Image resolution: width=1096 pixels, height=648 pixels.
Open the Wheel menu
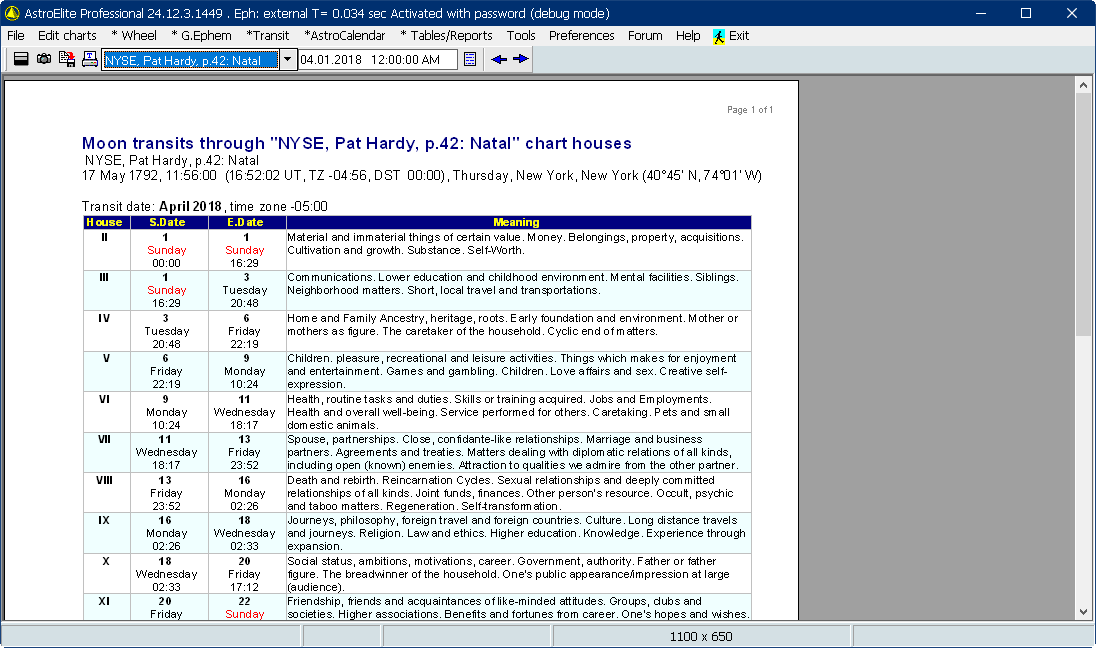point(134,36)
